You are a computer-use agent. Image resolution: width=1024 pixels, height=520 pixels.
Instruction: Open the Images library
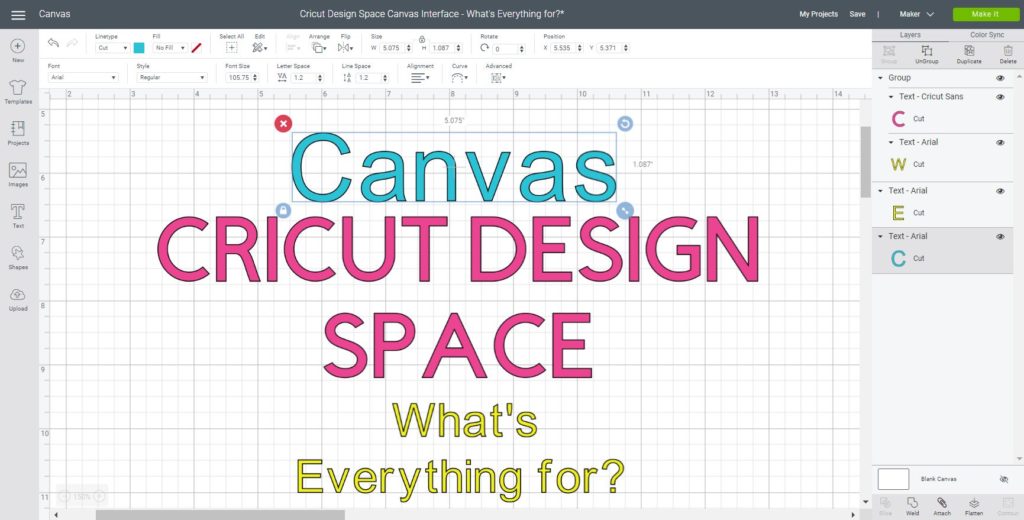18,174
